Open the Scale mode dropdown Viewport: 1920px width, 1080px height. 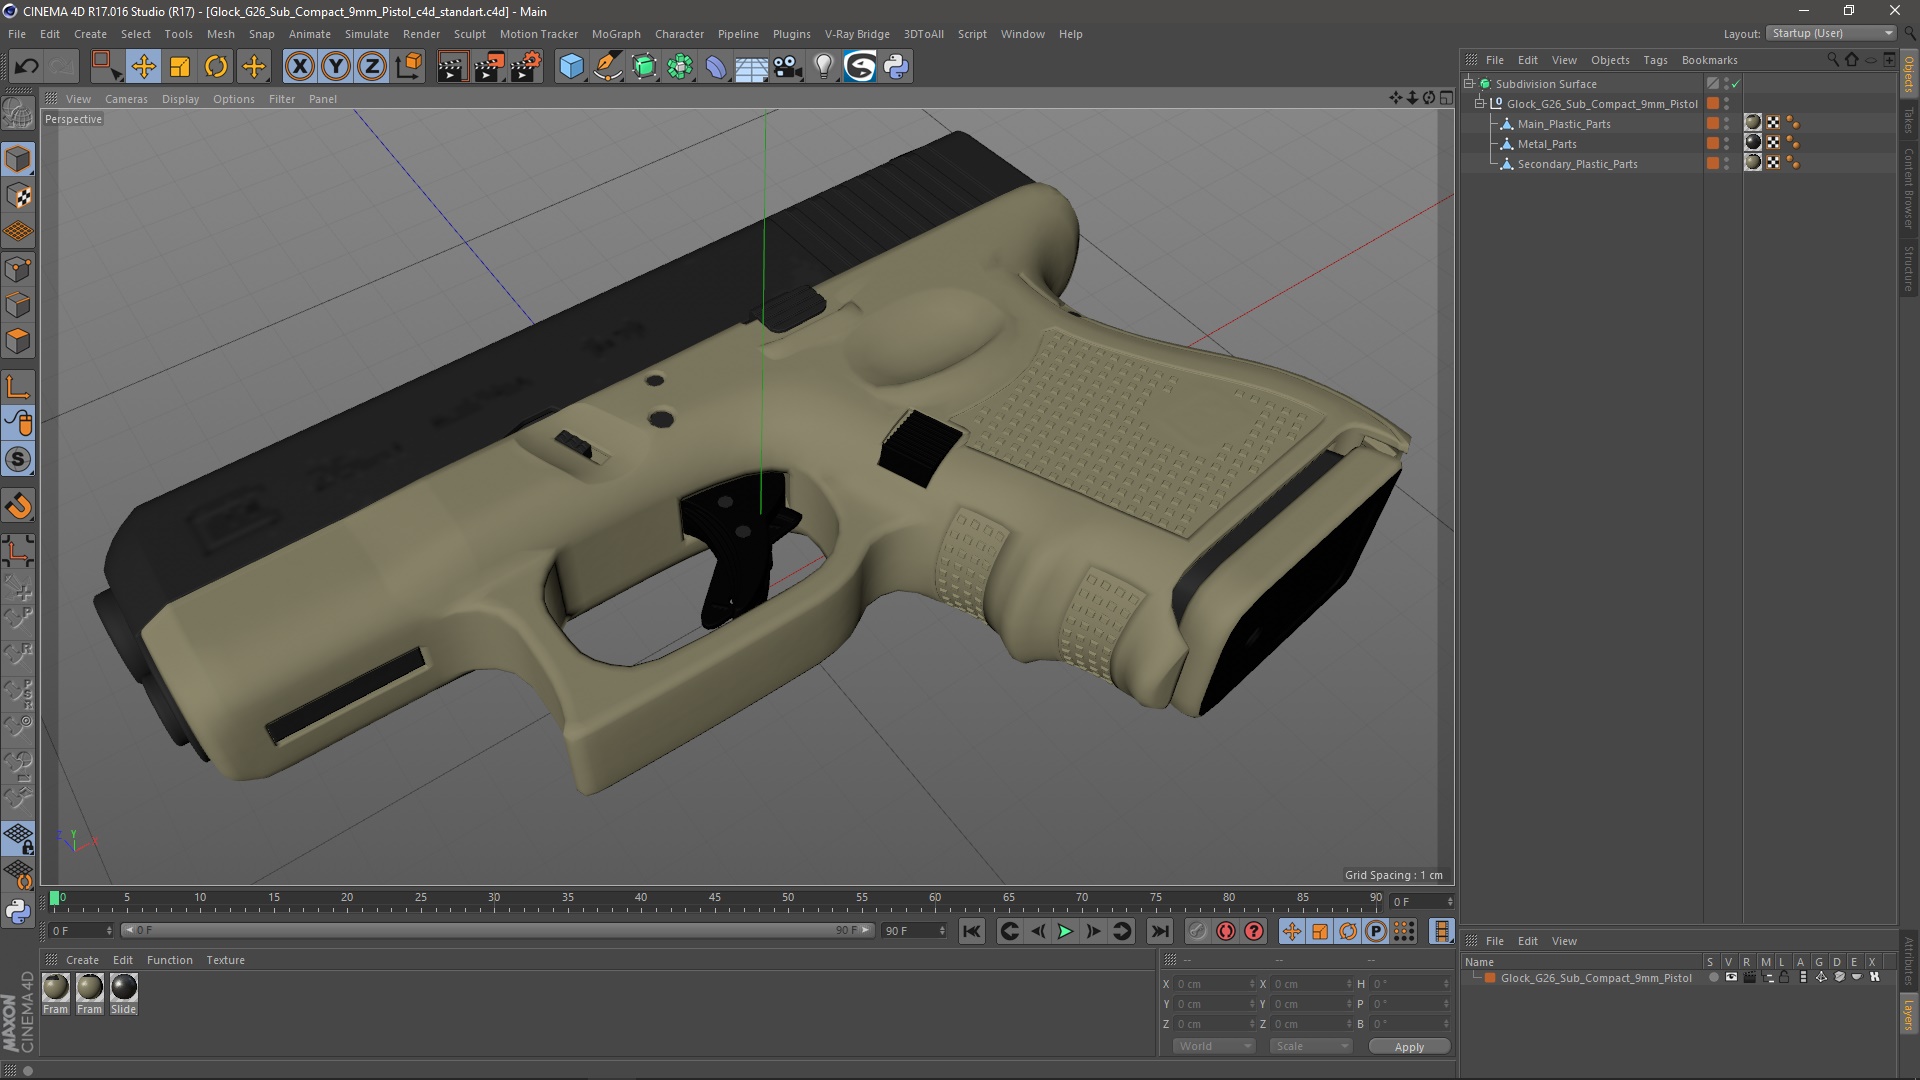click(x=1311, y=1046)
